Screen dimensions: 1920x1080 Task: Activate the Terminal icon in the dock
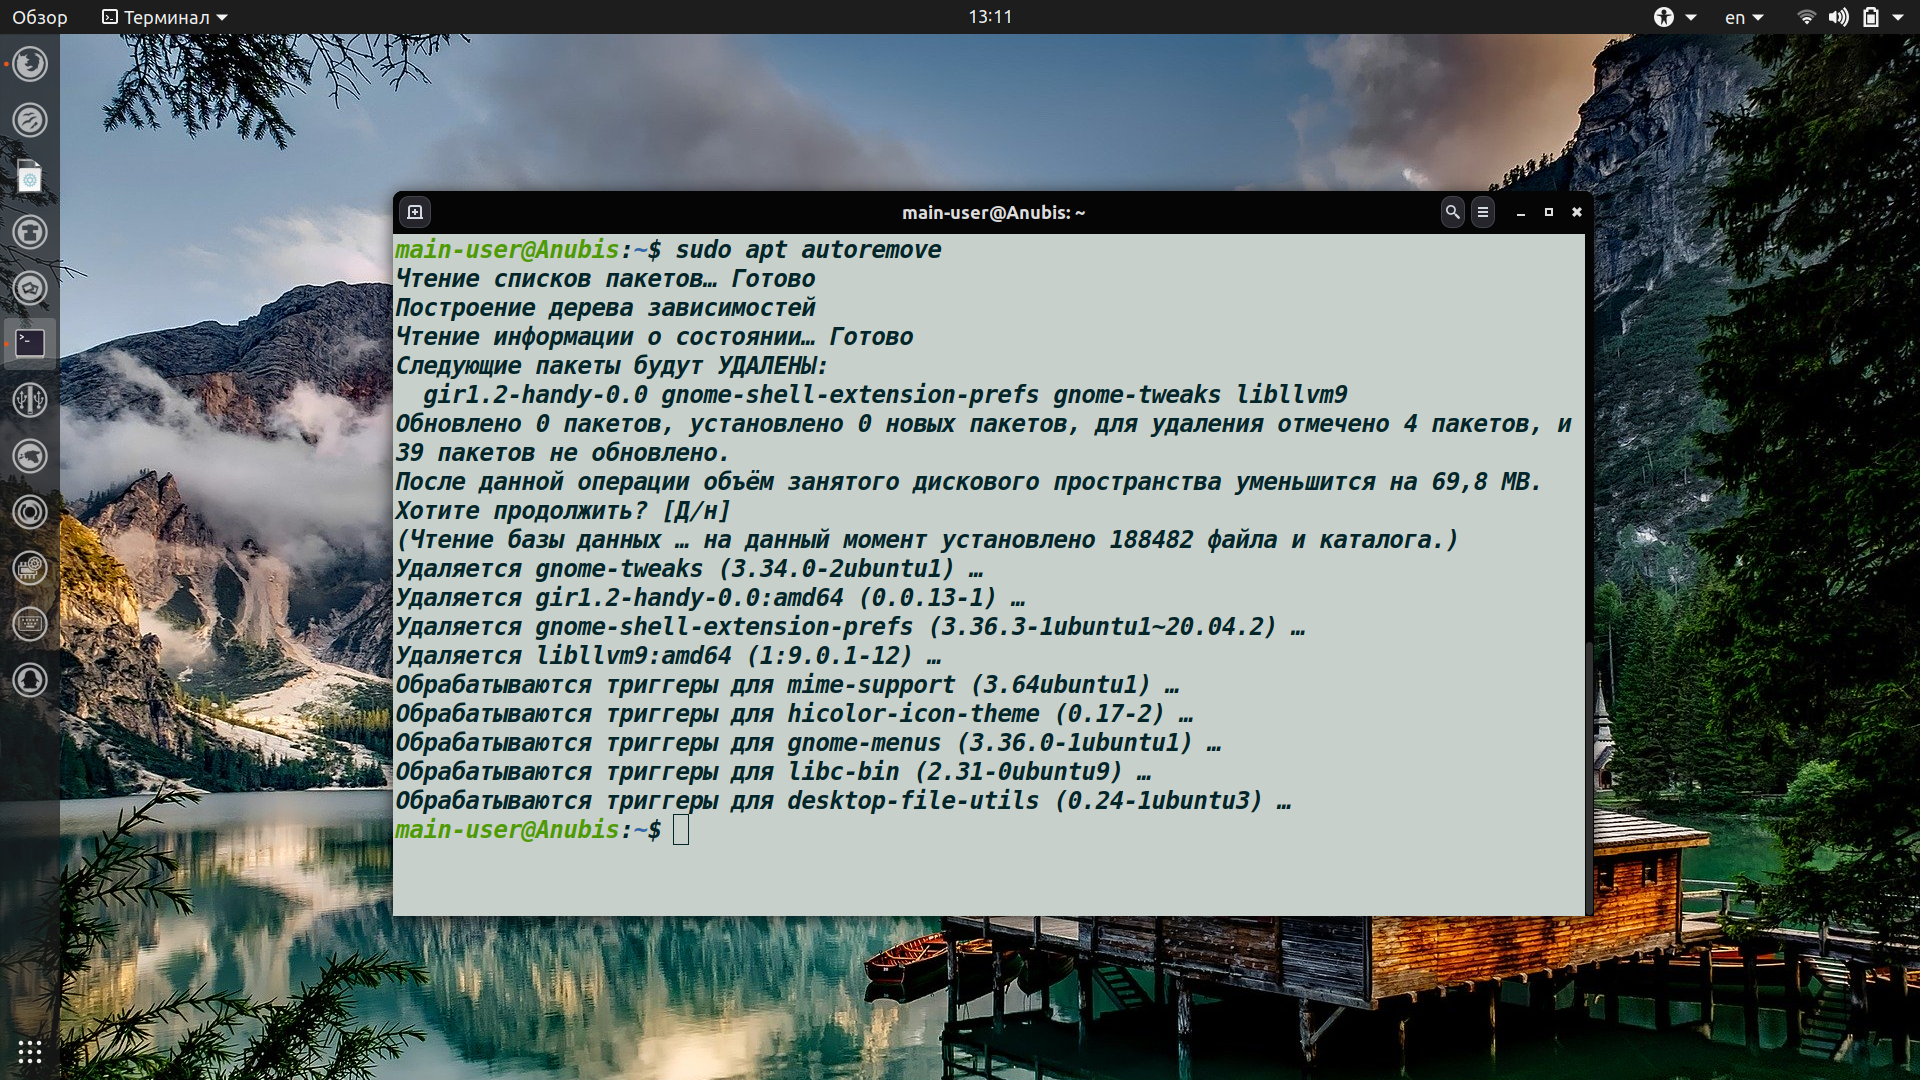[x=30, y=343]
